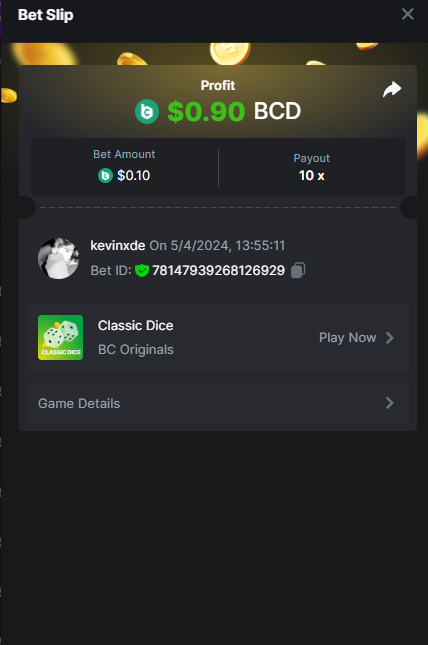
Task: Click the kevinxde username
Action: click(x=118, y=246)
